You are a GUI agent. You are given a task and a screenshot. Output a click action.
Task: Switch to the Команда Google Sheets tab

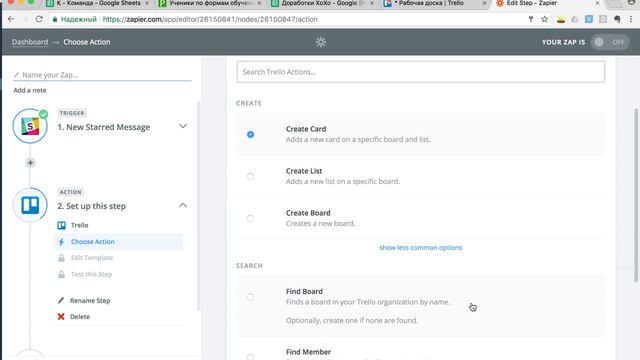point(98,3)
